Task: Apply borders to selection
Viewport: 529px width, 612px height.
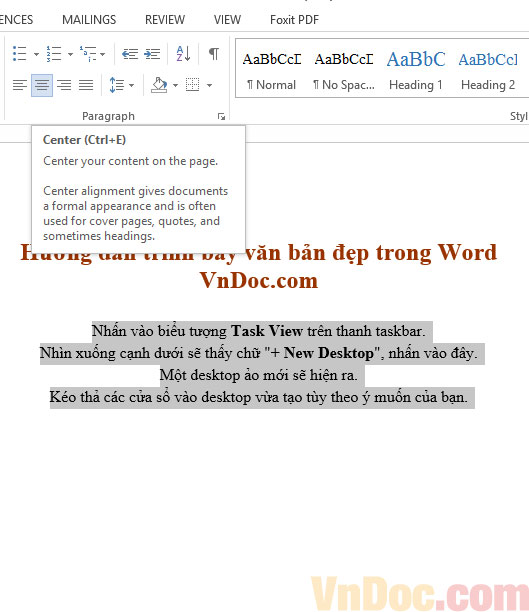Action: (x=192, y=85)
